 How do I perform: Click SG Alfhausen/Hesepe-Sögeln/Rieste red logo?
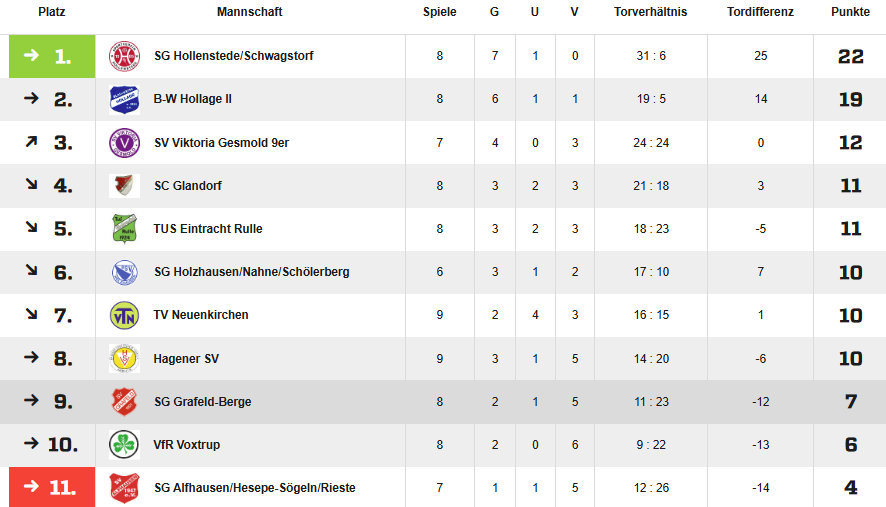point(124,488)
